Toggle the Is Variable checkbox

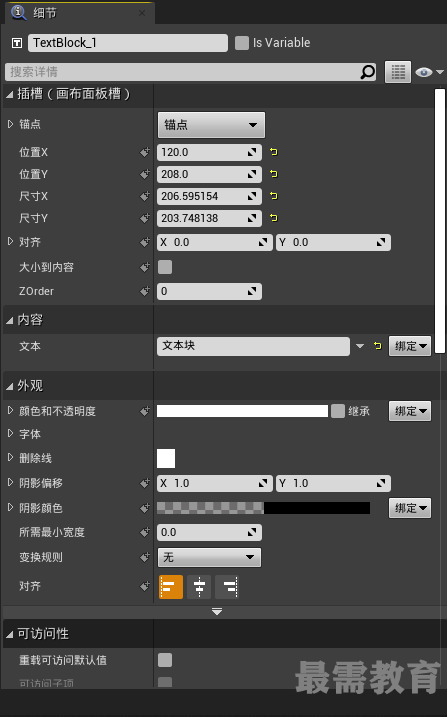coord(241,43)
